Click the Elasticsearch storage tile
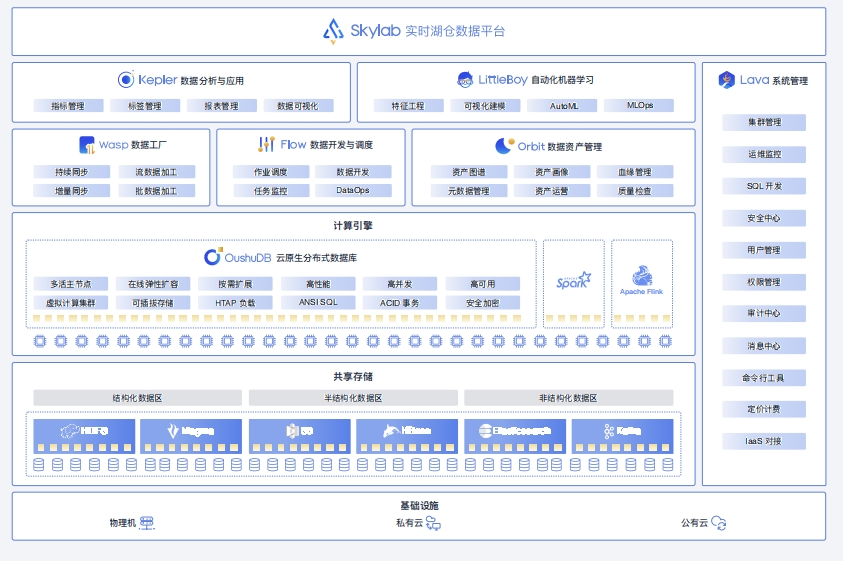 515,436
